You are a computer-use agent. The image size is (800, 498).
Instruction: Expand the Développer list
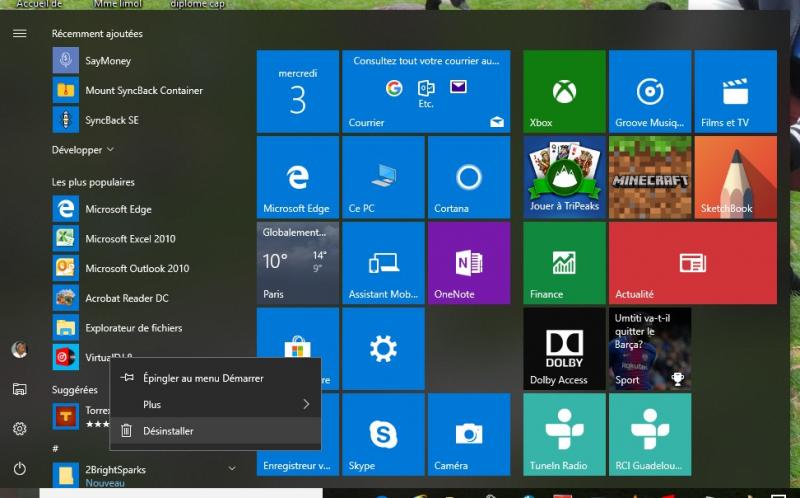(x=83, y=150)
